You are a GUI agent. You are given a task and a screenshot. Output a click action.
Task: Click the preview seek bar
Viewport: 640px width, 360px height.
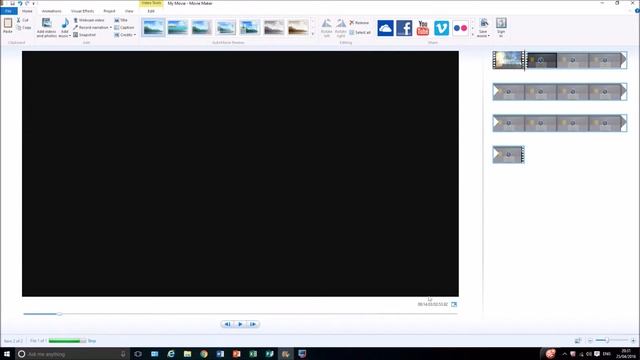coord(240,314)
